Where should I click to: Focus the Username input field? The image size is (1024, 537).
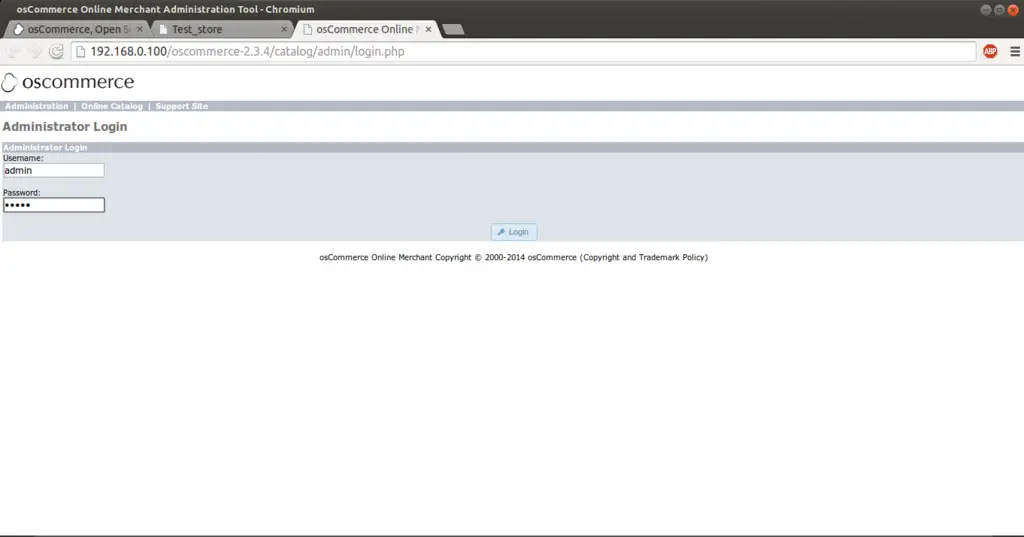(x=54, y=171)
